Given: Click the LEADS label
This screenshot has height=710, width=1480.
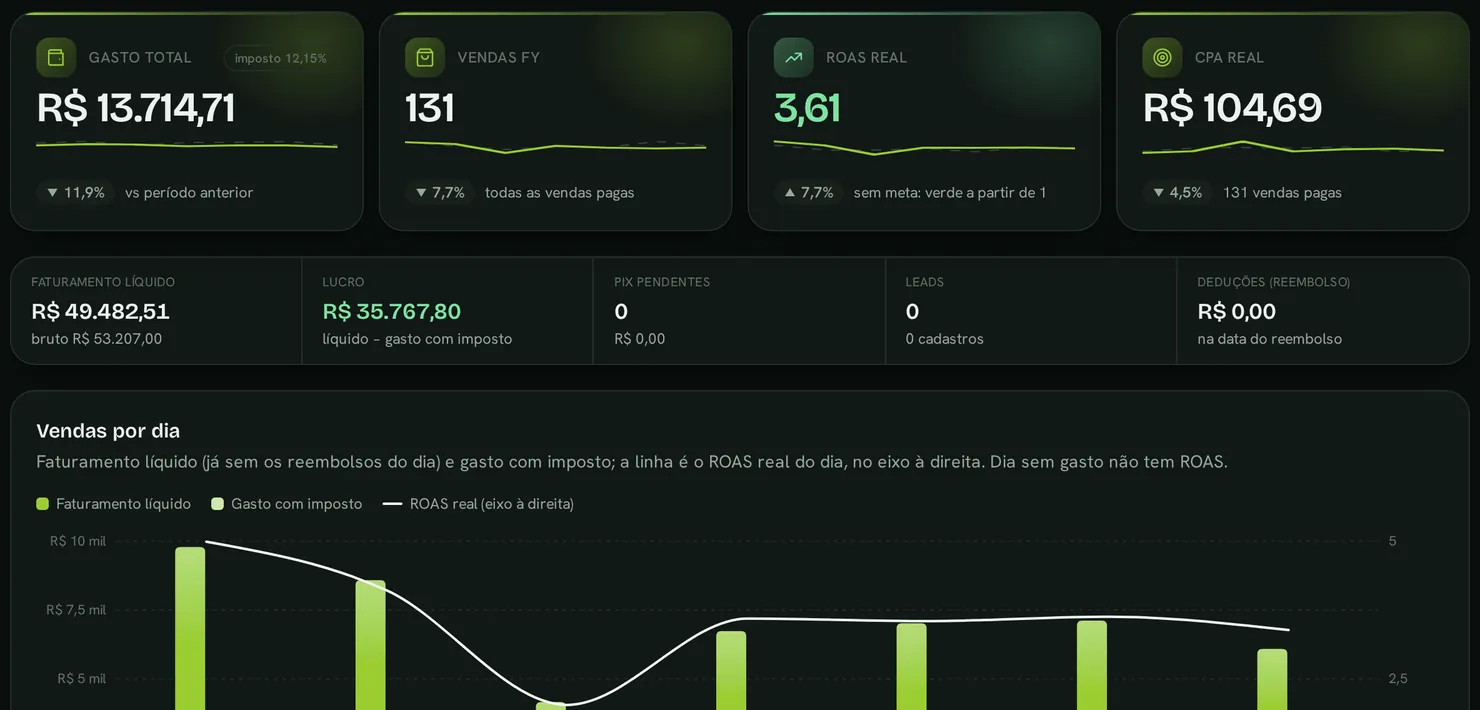Looking at the screenshot, I should pyautogui.click(x=925, y=282).
